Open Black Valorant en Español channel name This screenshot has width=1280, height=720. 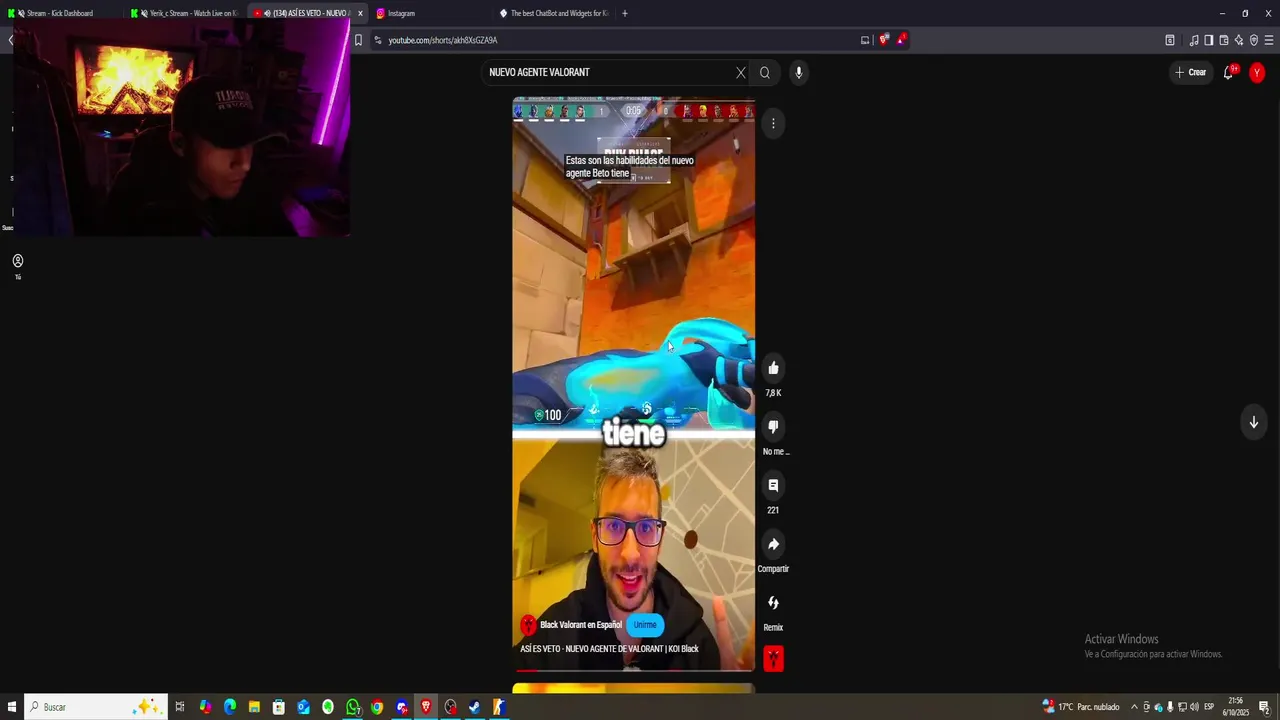(581, 625)
